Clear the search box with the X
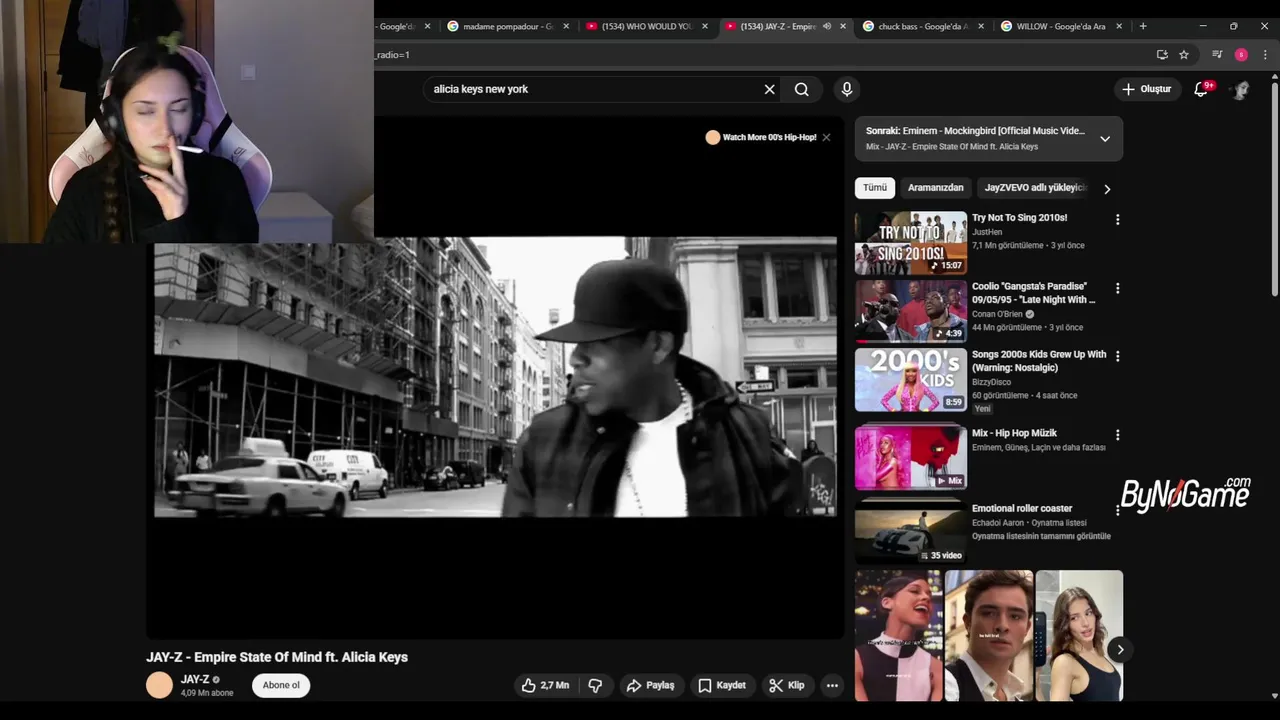The height and width of the screenshot is (720, 1280). (769, 89)
